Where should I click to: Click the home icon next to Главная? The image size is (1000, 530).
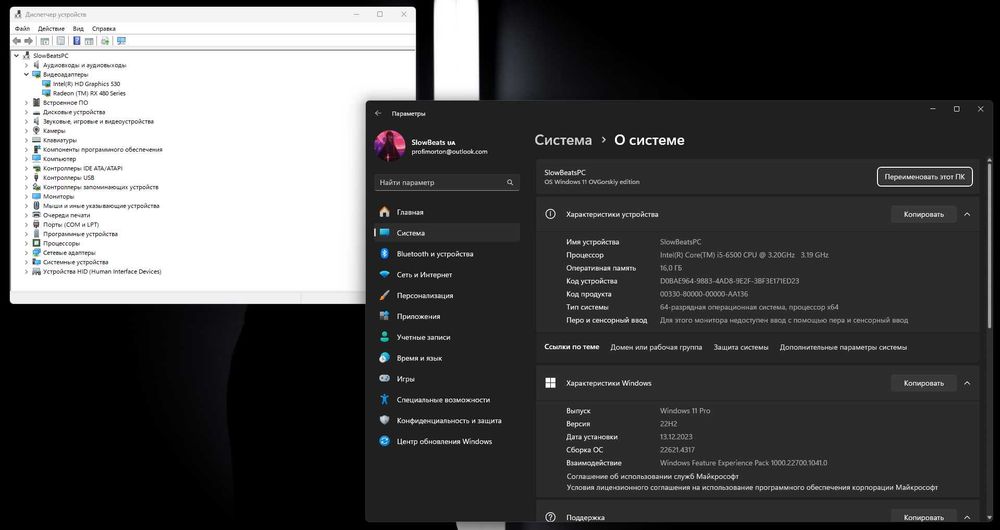pos(384,212)
